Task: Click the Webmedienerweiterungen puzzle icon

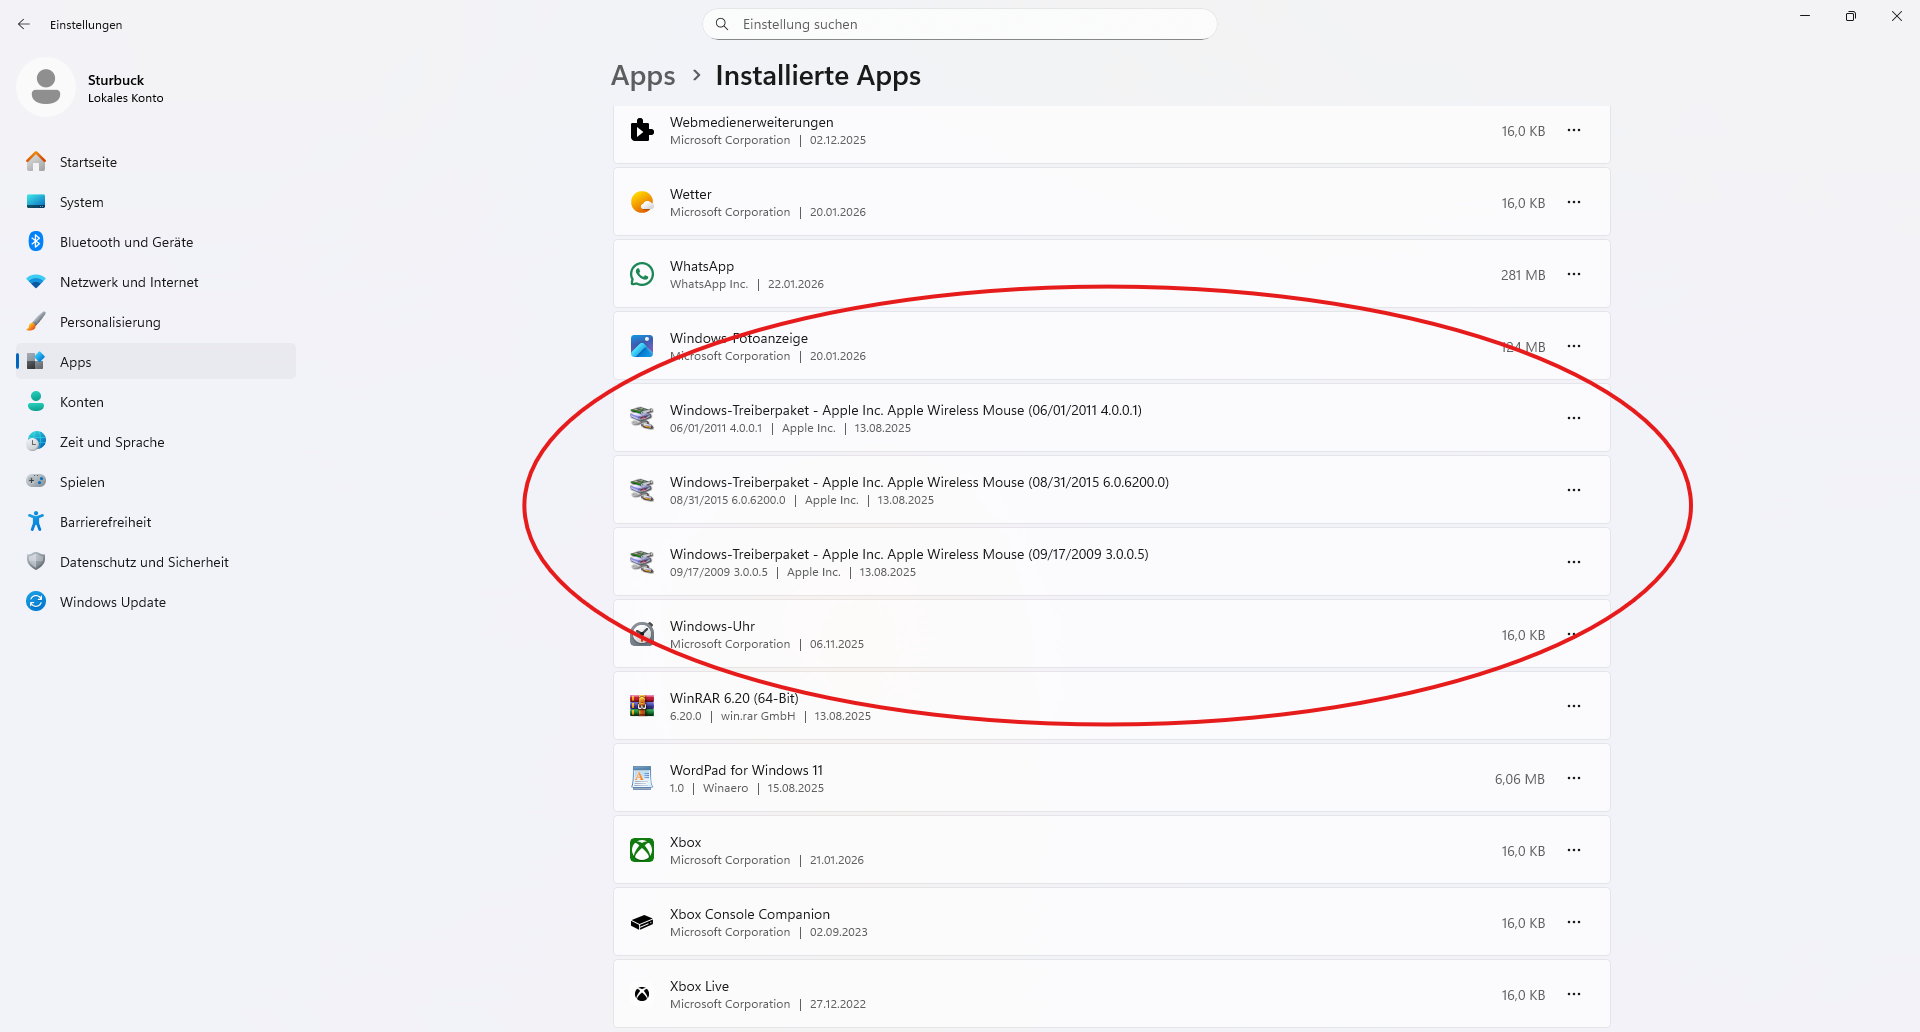Action: tap(642, 130)
